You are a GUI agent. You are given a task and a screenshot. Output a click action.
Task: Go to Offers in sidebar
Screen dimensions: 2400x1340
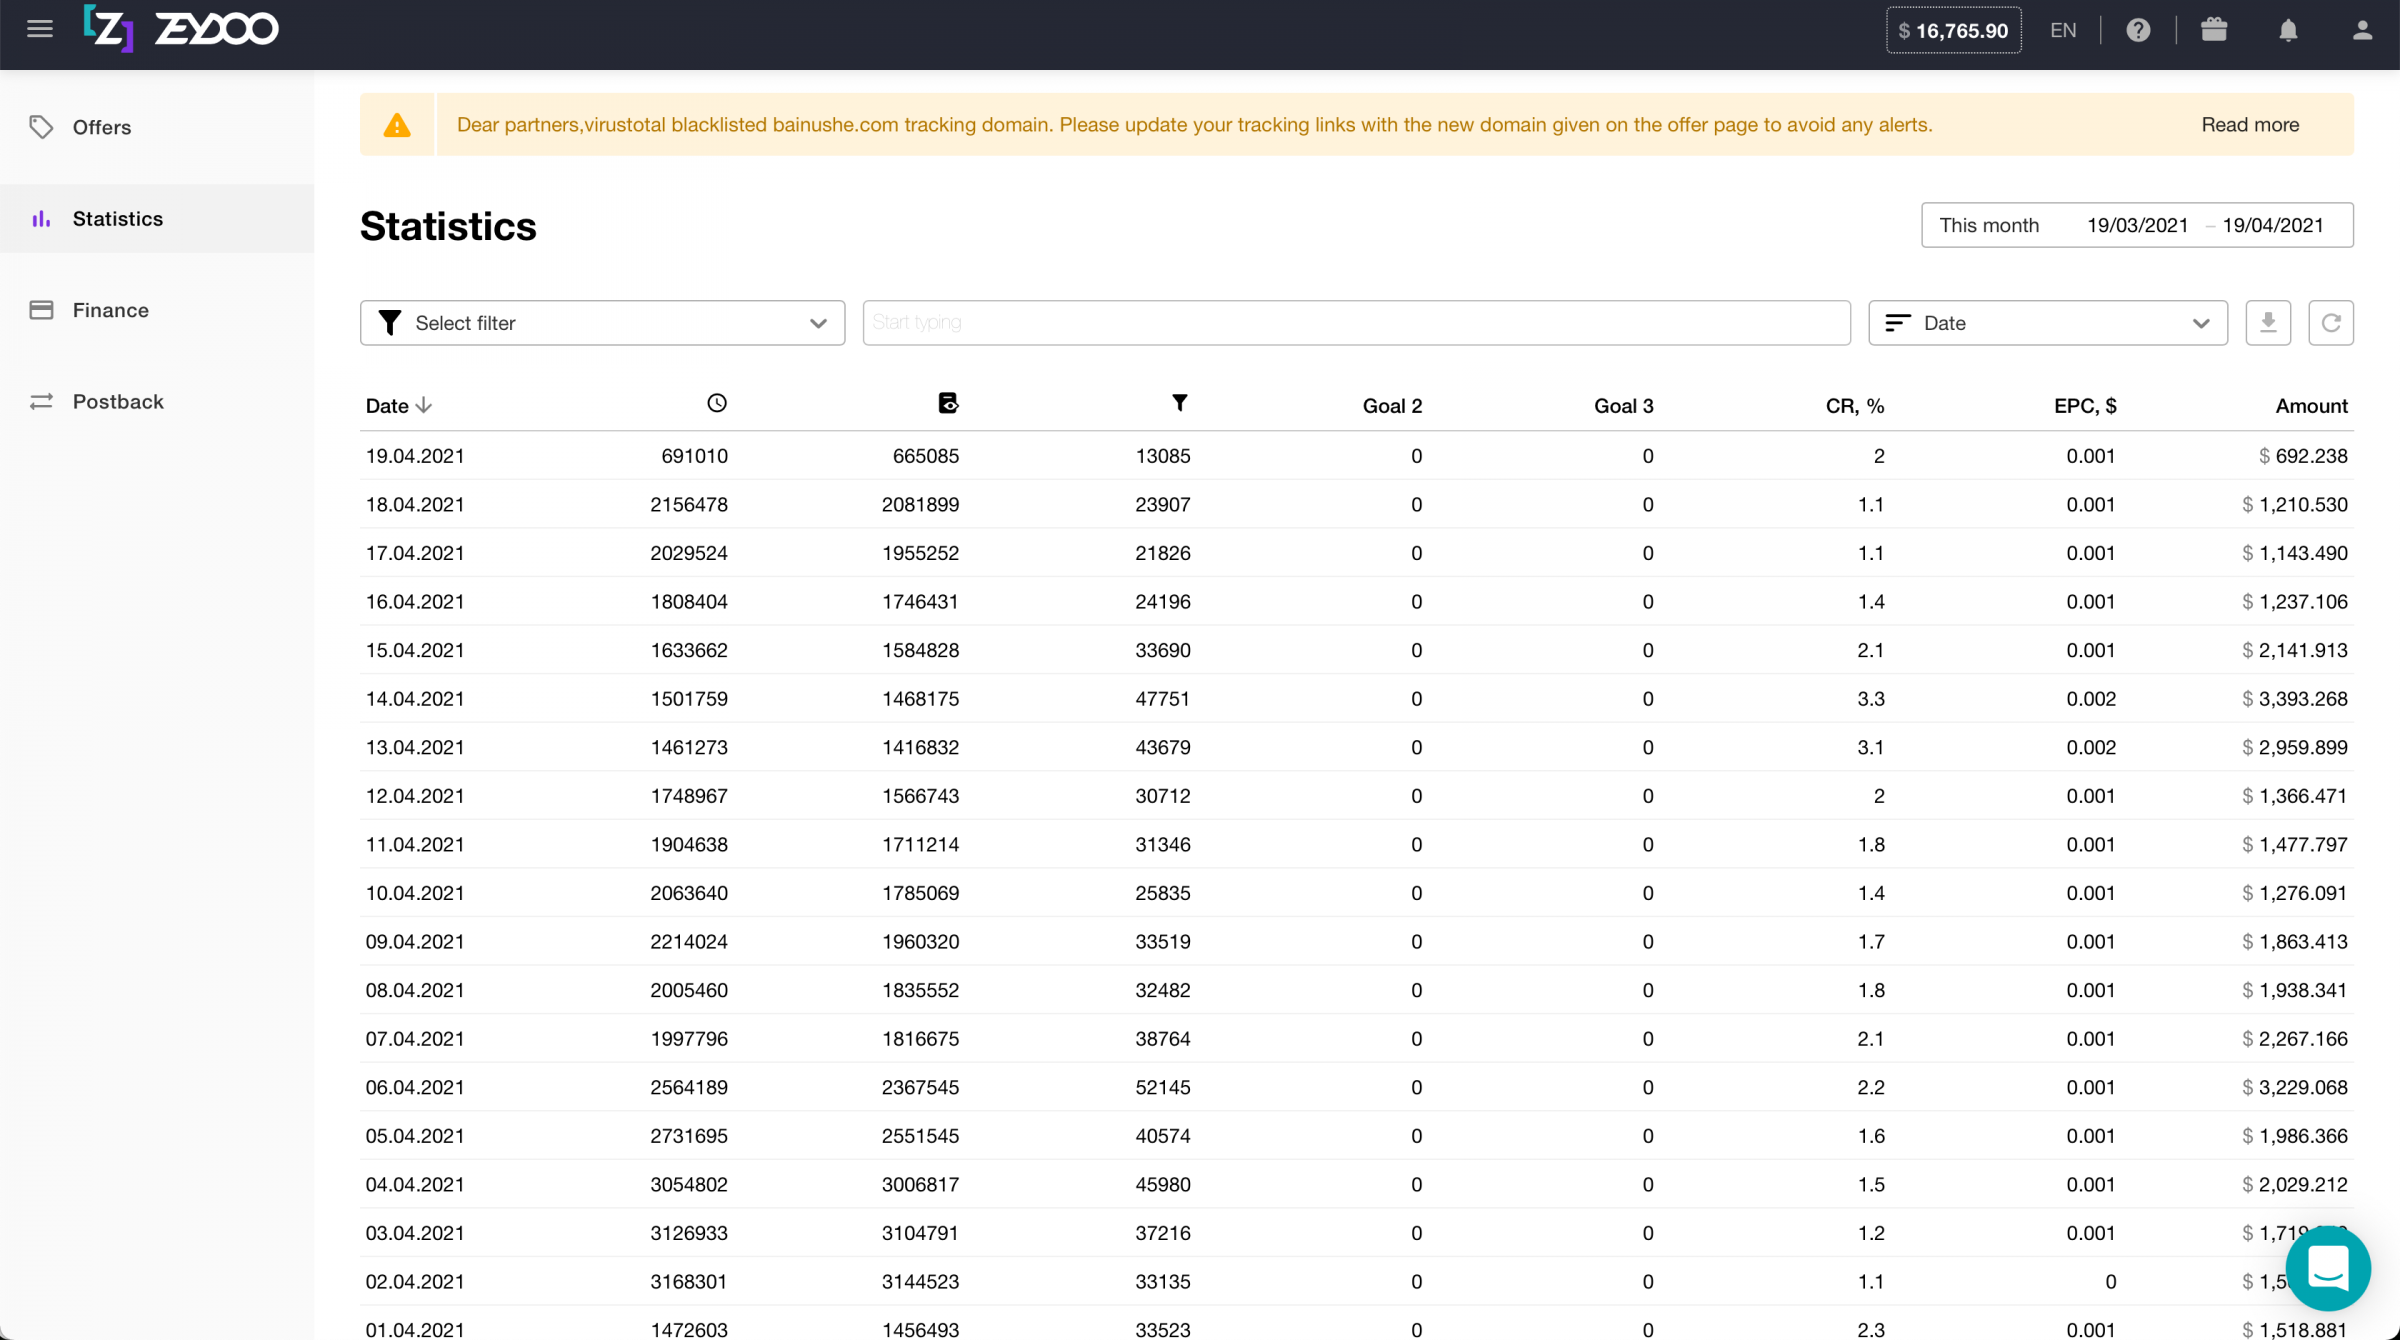(x=102, y=127)
